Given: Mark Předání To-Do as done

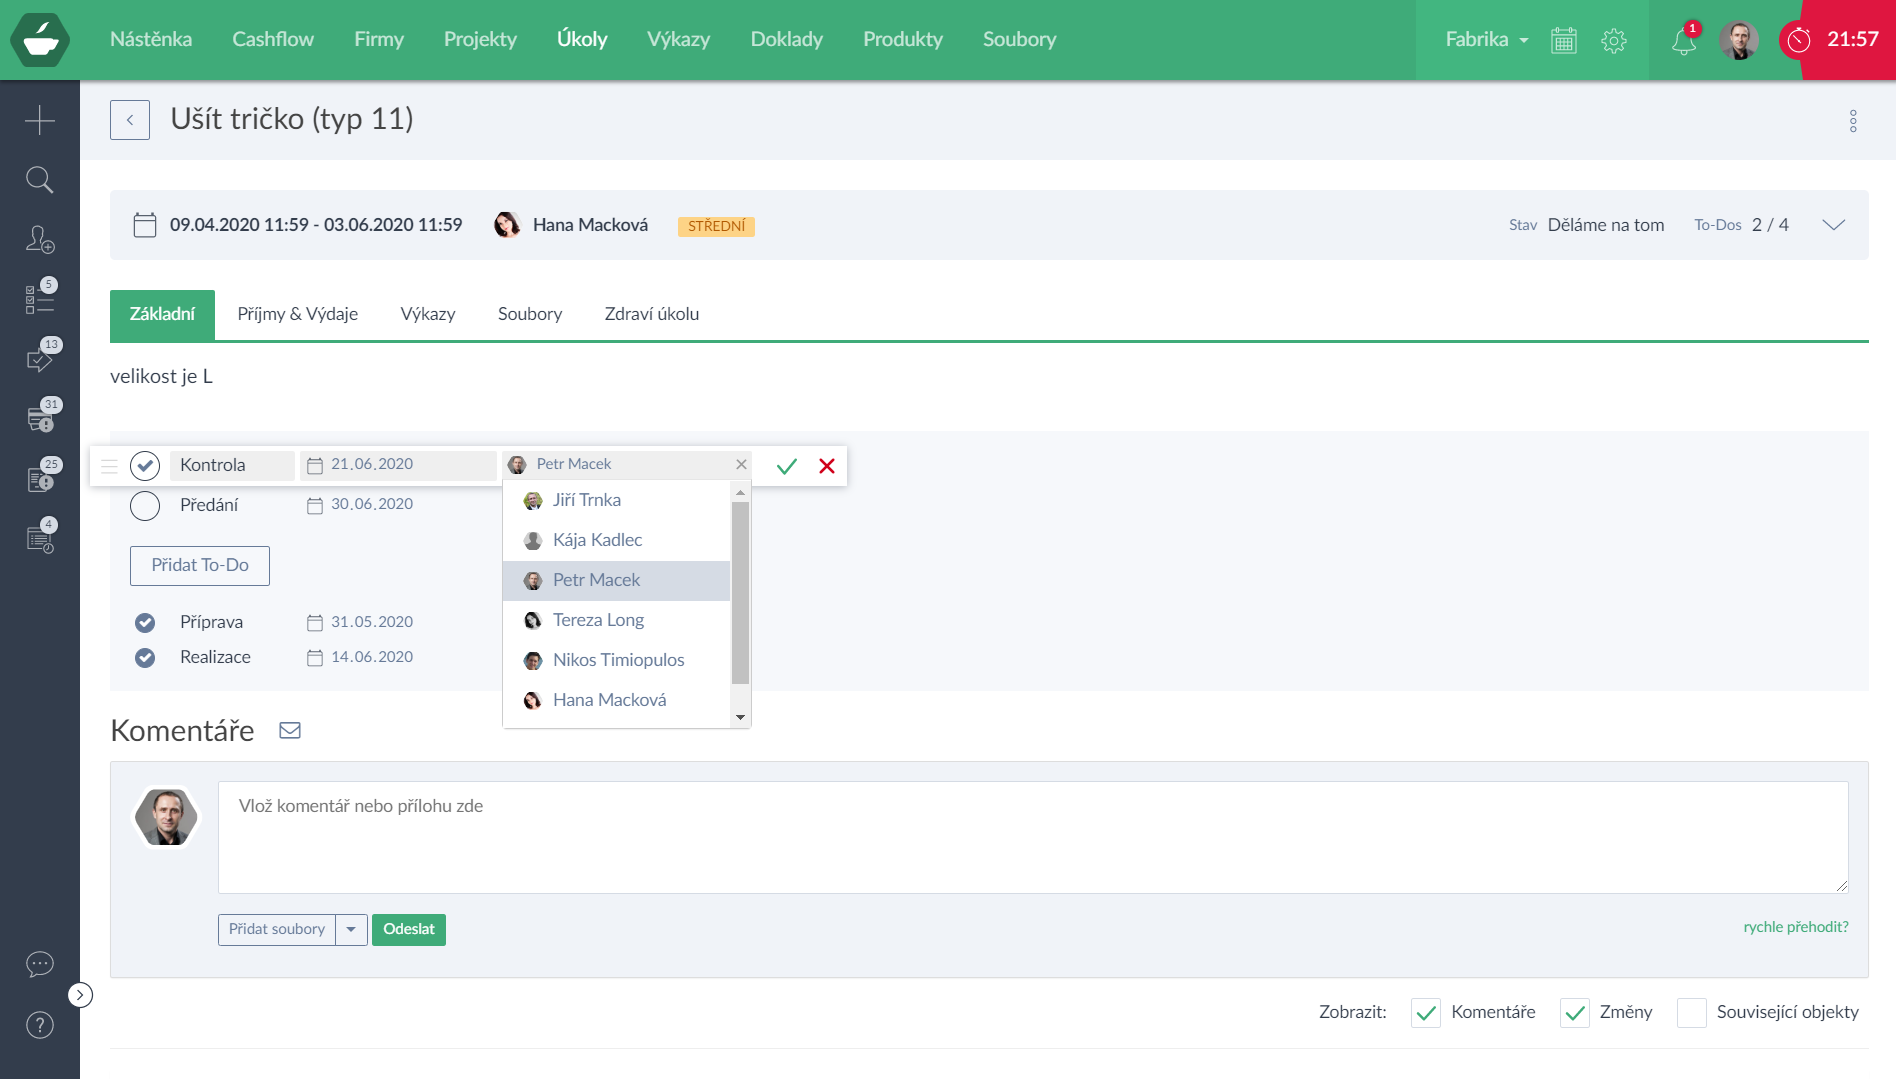Looking at the screenshot, I should 145,506.
